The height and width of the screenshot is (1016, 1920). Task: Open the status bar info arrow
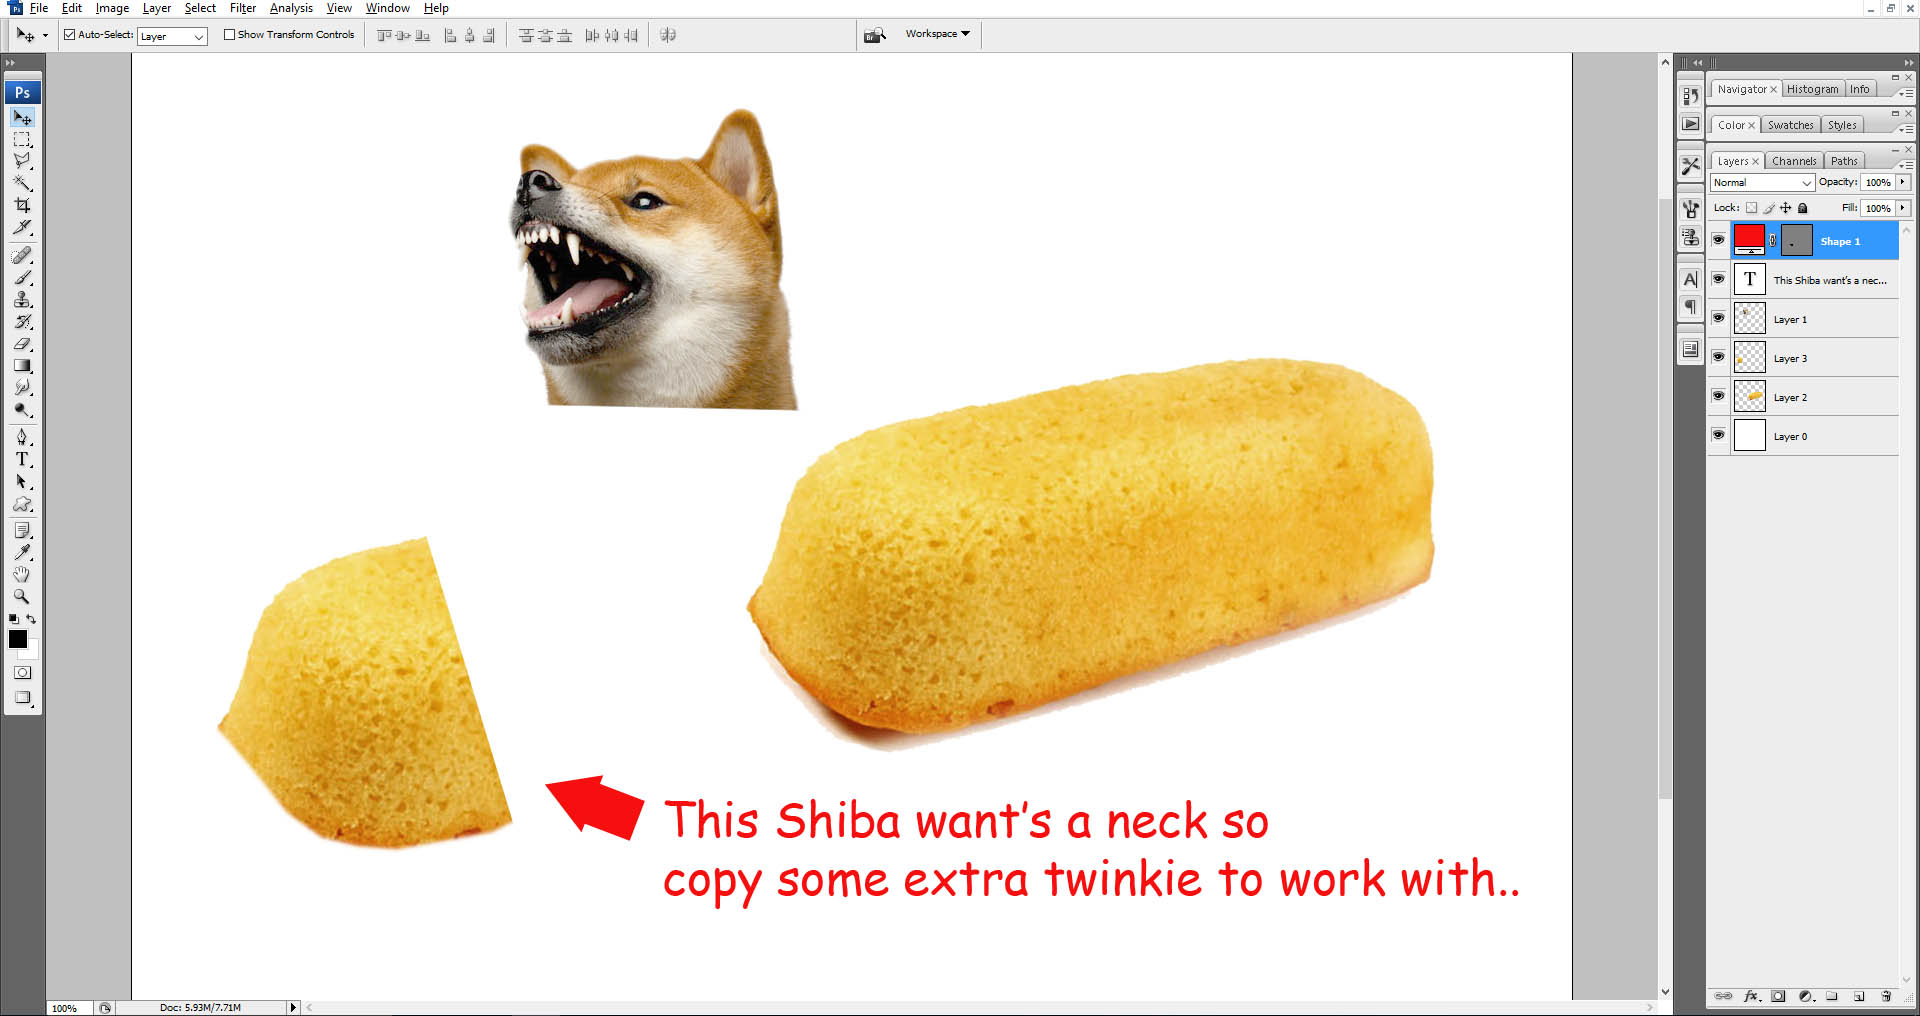point(293,1007)
